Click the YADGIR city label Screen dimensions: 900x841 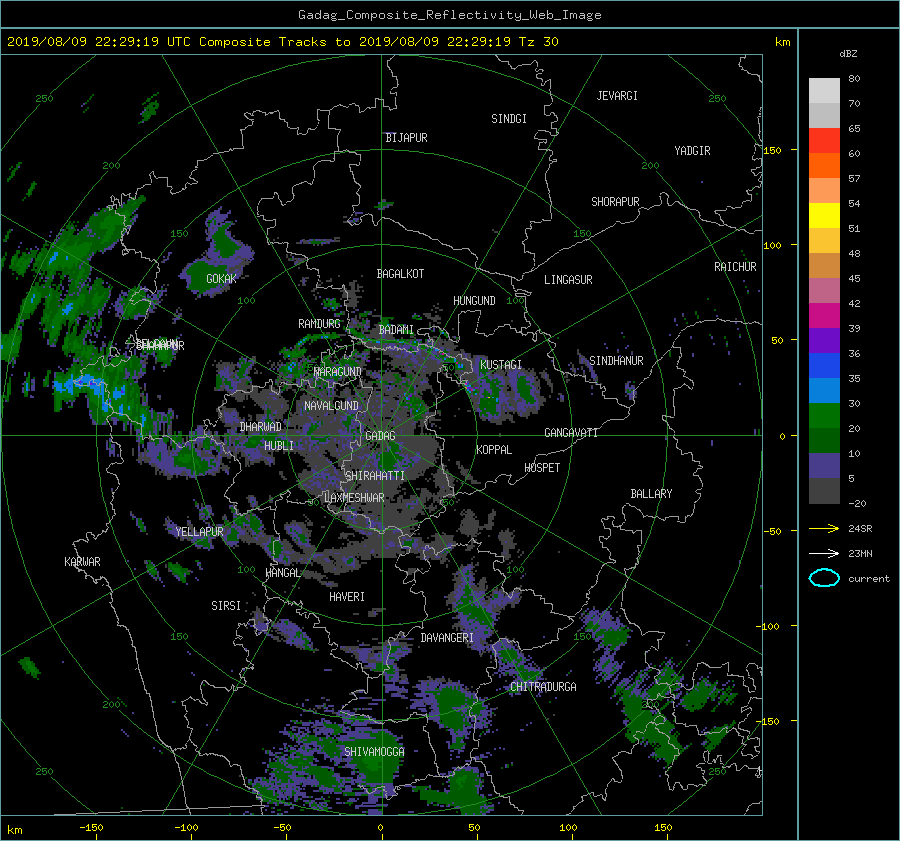692,151
